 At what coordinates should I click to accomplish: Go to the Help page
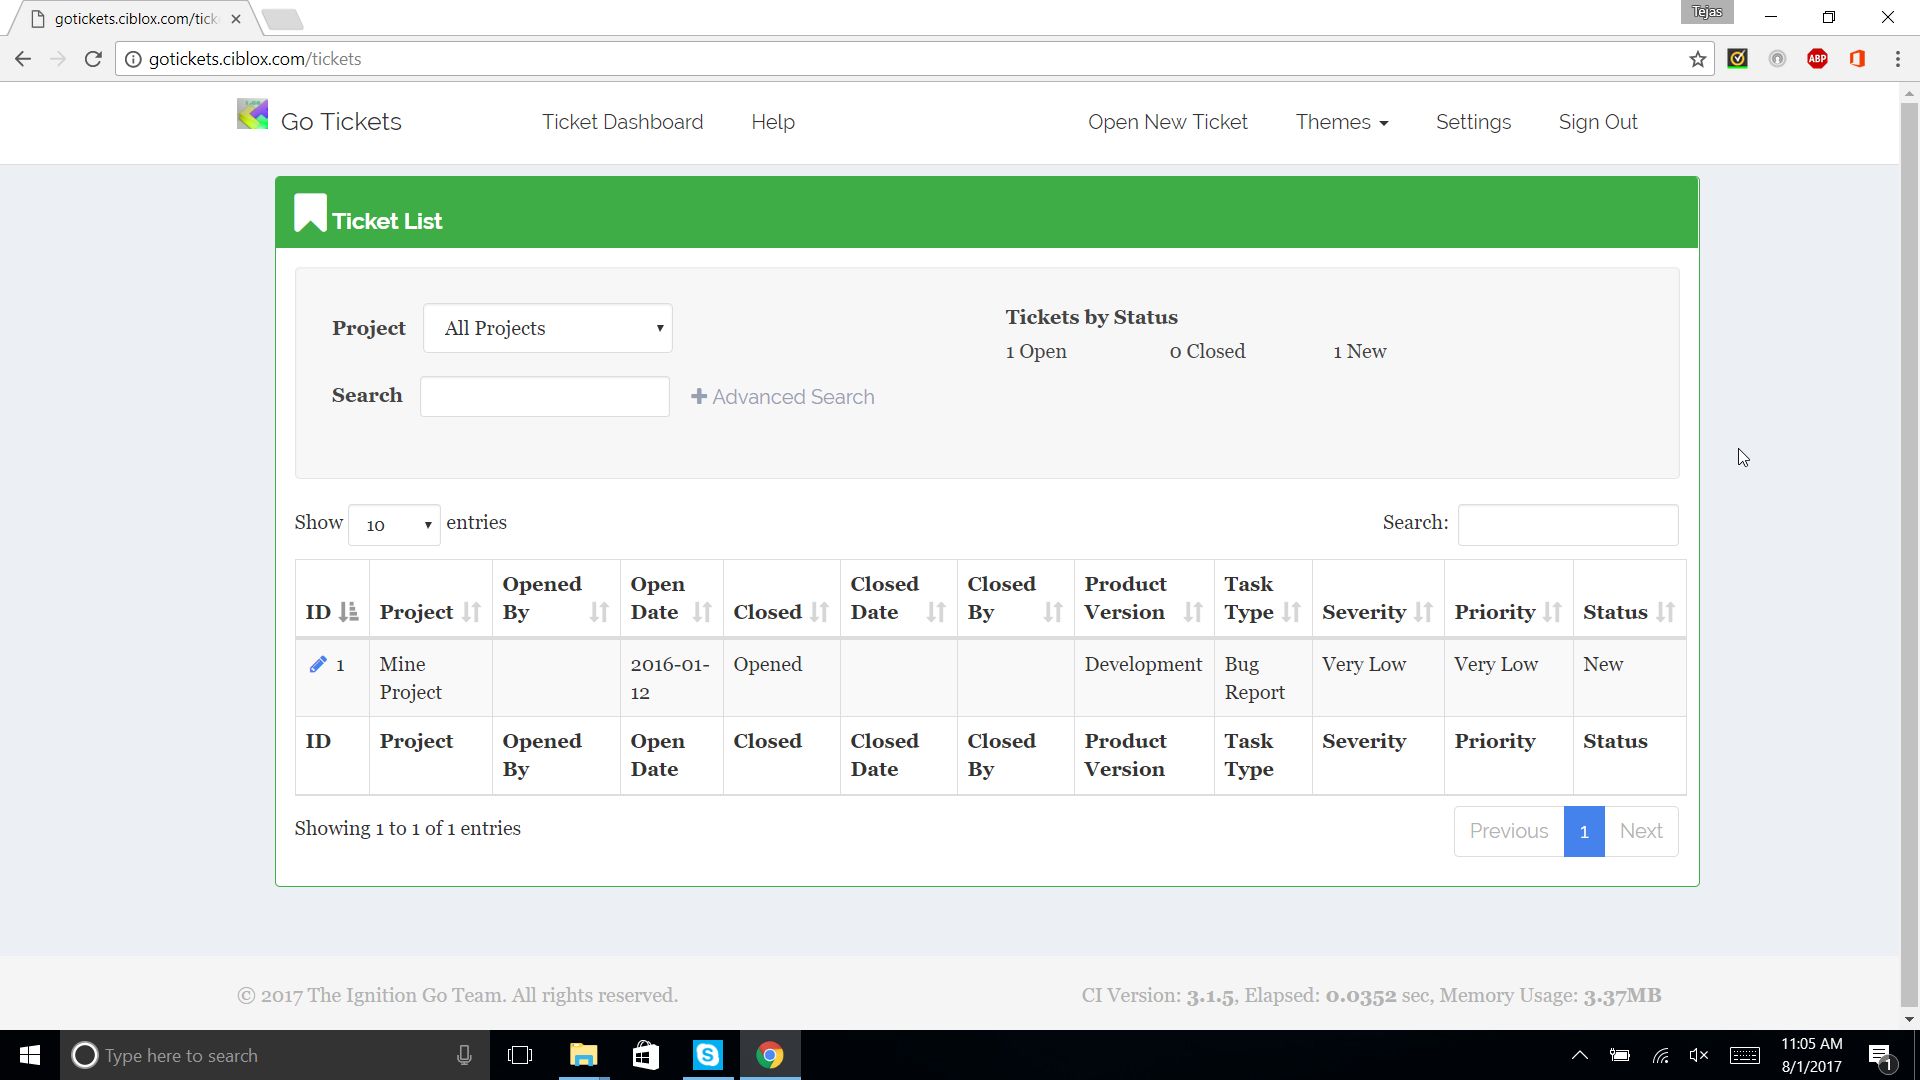click(772, 122)
